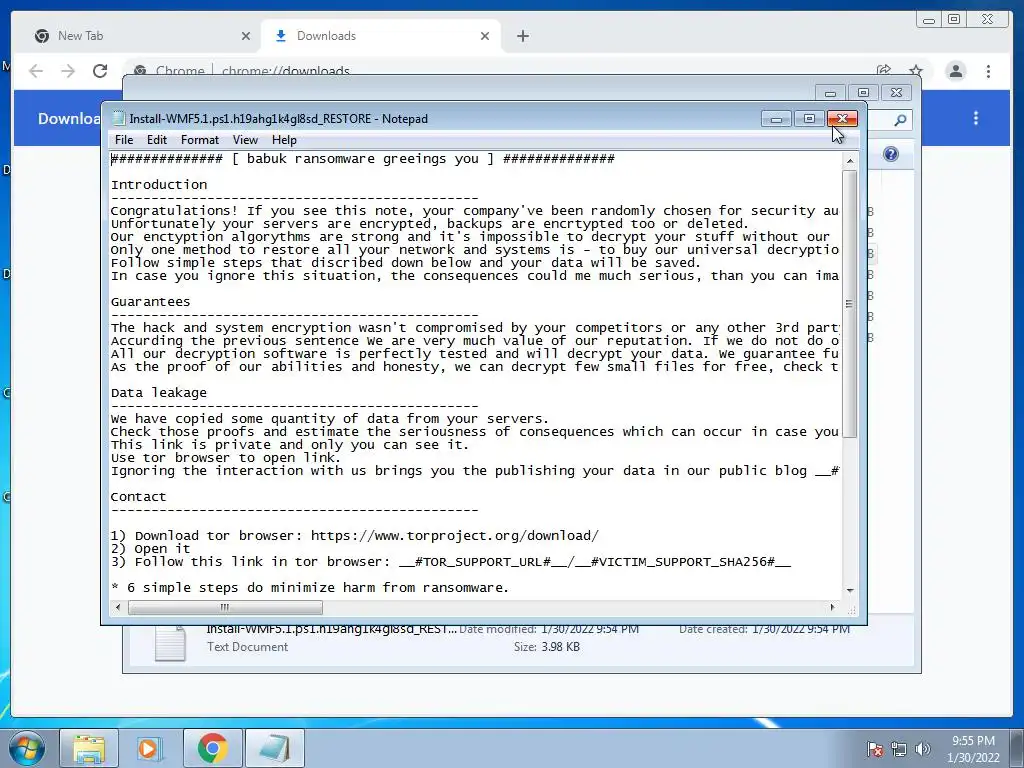The height and width of the screenshot is (768, 1024).
Task: Open Explorer help question mark icon
Action: (891, 154)
